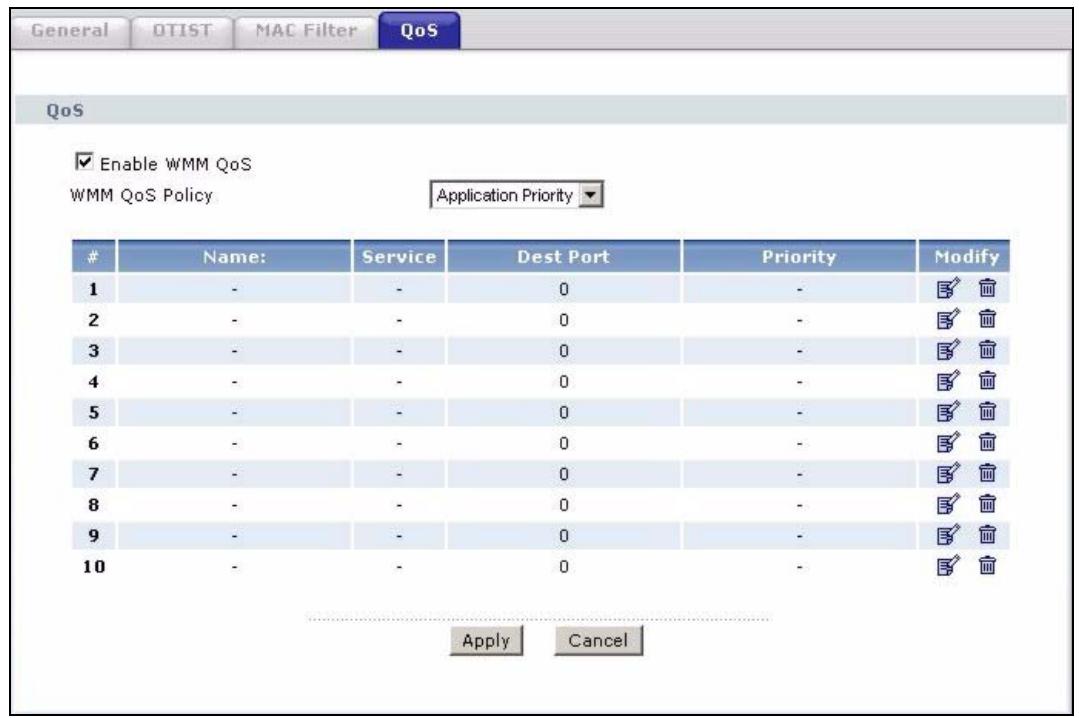Screen dimensions: 1079x718
Task: Remove rule 4 with its trash icon
Action: [987, 381]
